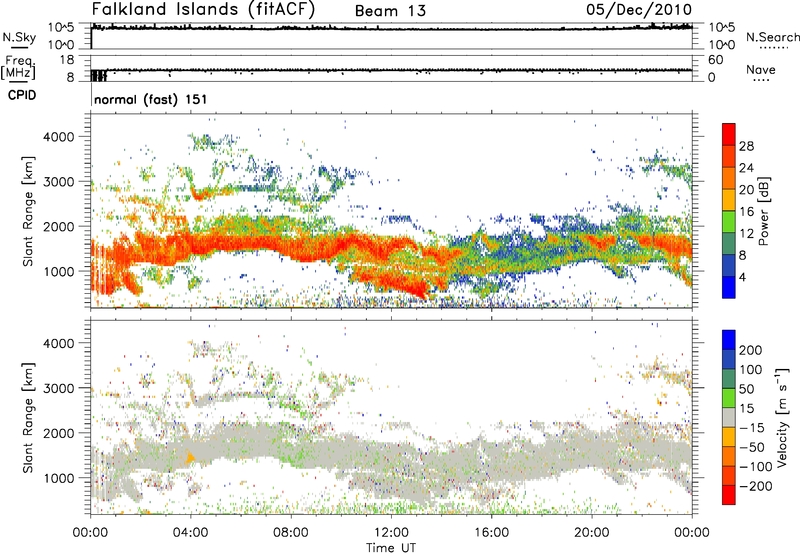Click the '4' power colorbar tick value
800x554 pixels.
pyautogui.click(x=743, y=277)
